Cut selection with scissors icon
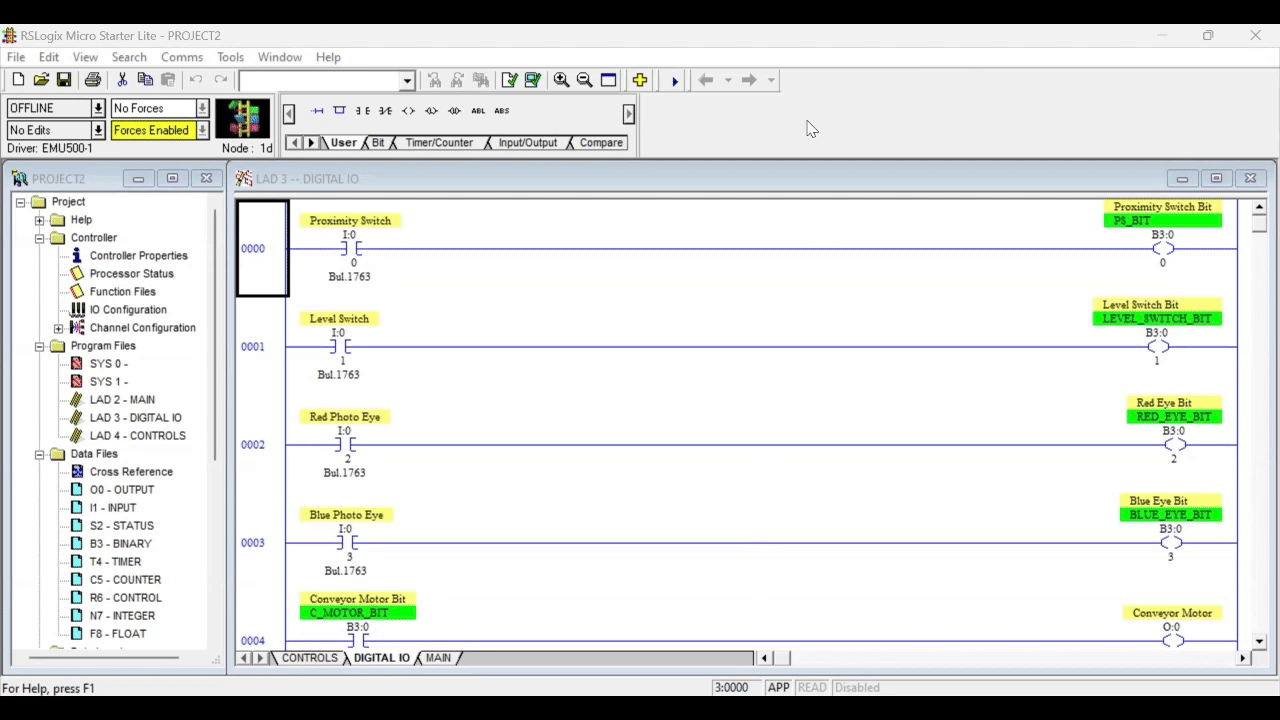Image resolution: width=1280 pixels, height=720 pixels. coord(122,80)
